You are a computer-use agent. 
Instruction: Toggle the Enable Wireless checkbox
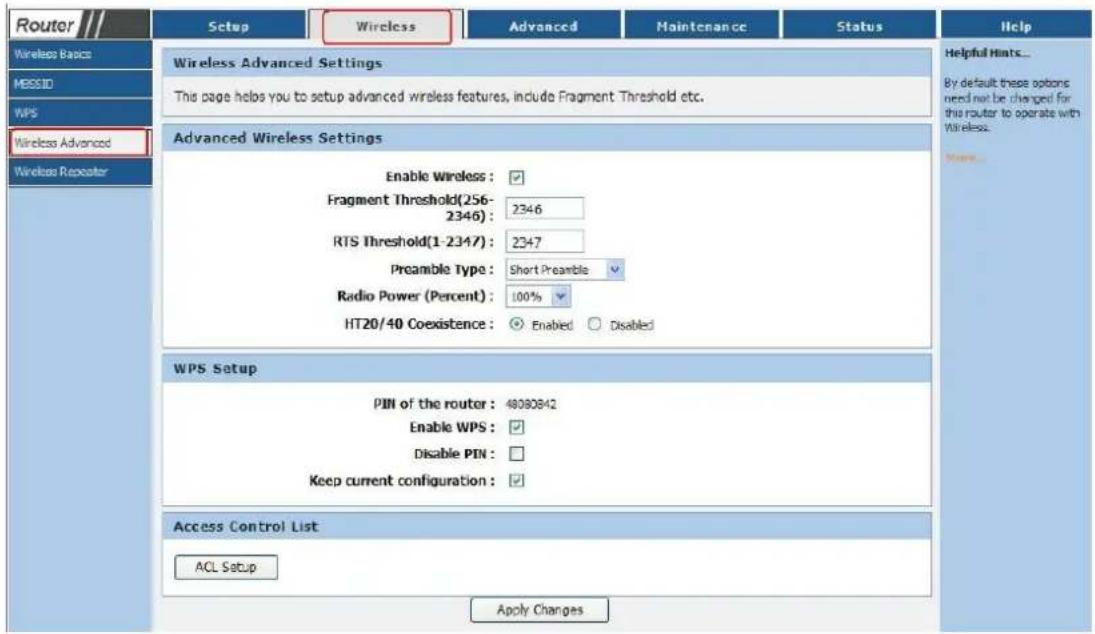pyautogui.click(x=516, y=177)
